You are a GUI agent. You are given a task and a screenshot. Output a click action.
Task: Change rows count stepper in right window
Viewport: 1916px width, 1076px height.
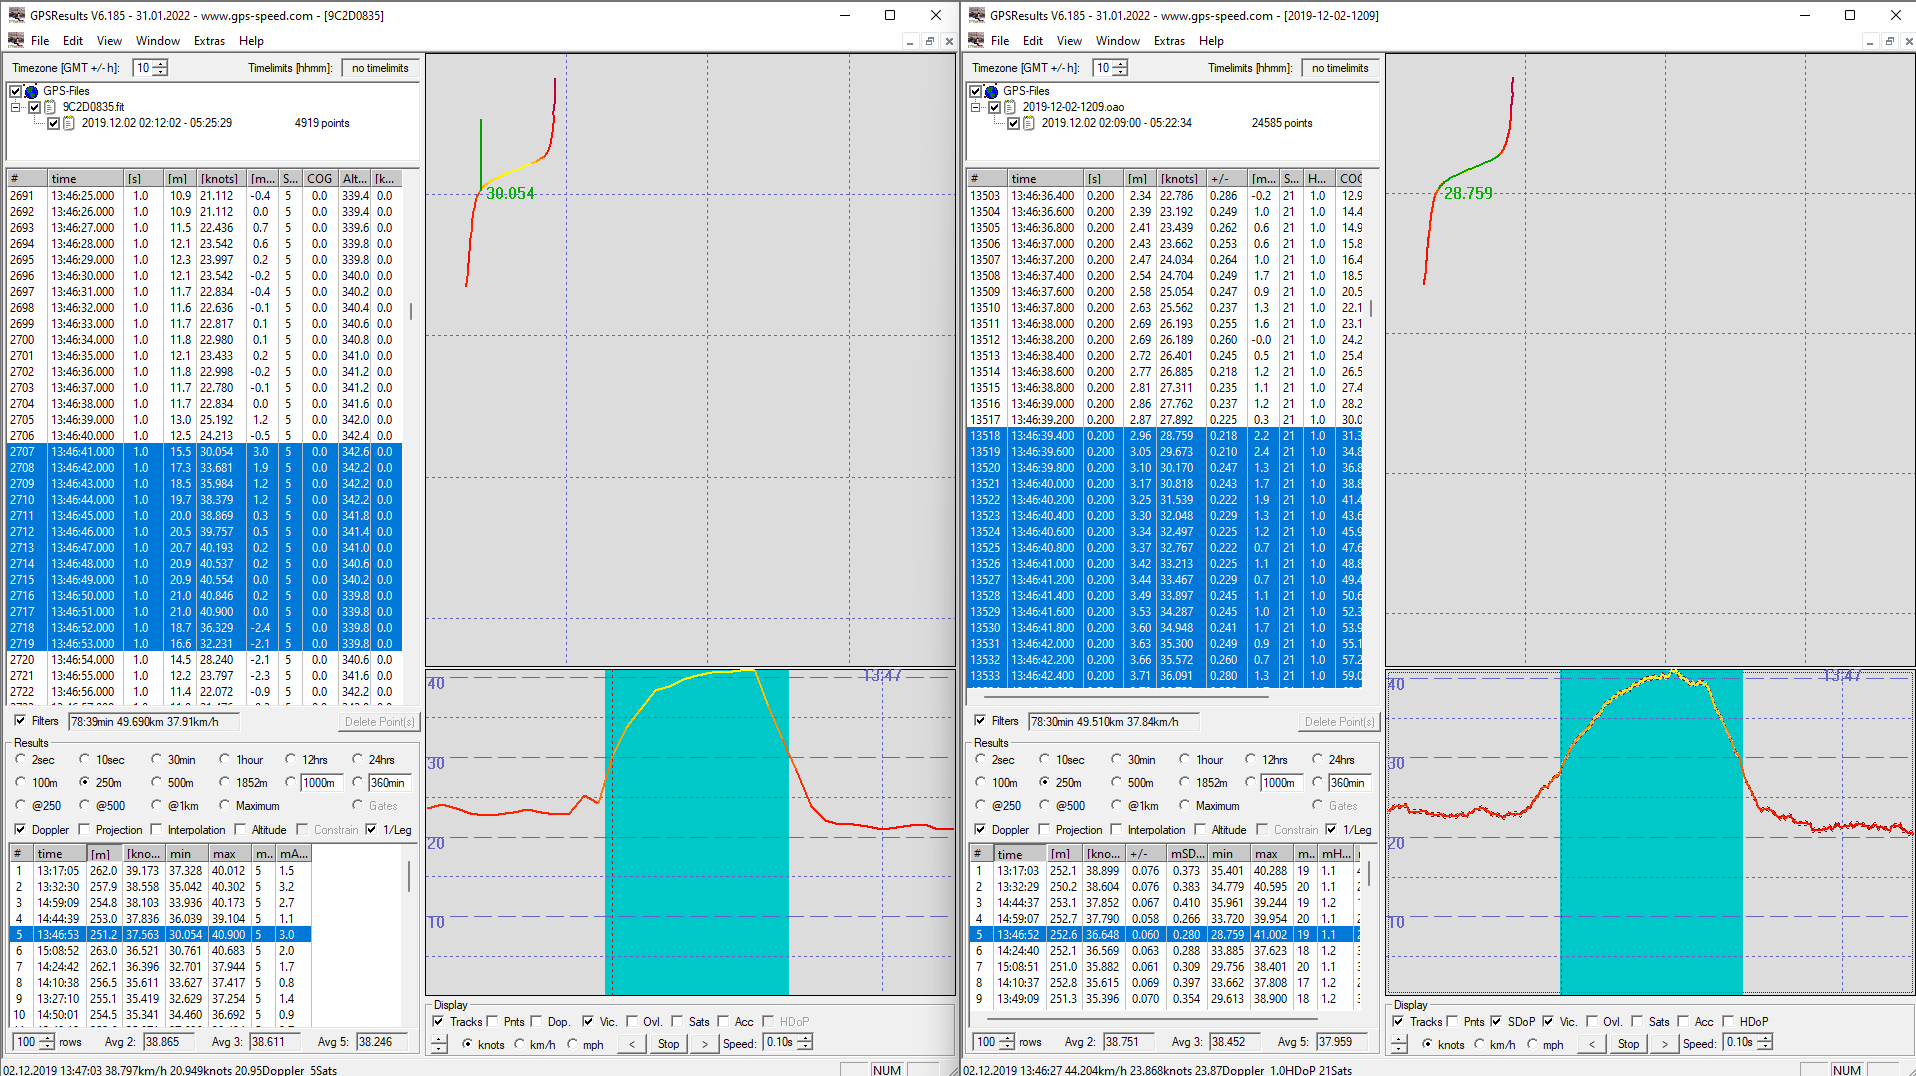[1006, 1042]
